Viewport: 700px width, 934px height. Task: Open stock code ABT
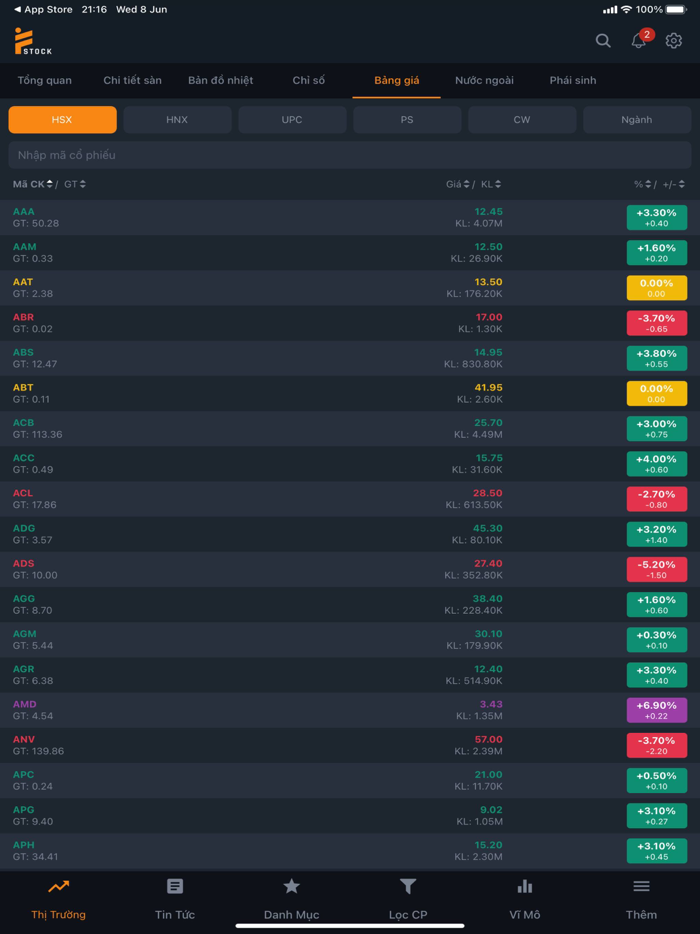coord(23,387)
